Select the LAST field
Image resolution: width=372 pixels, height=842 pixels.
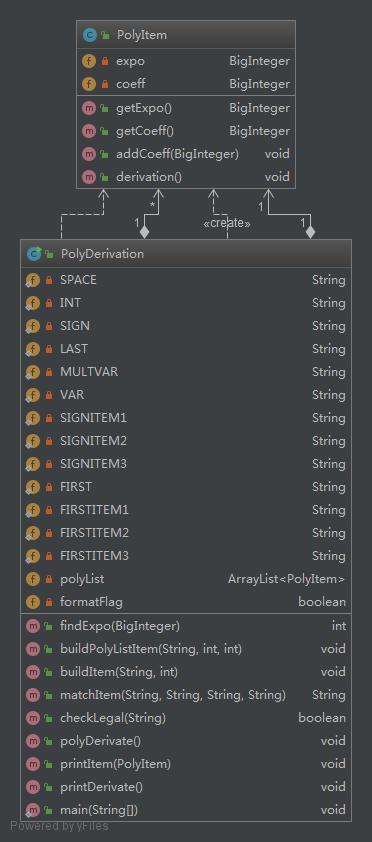pos(186,349)
